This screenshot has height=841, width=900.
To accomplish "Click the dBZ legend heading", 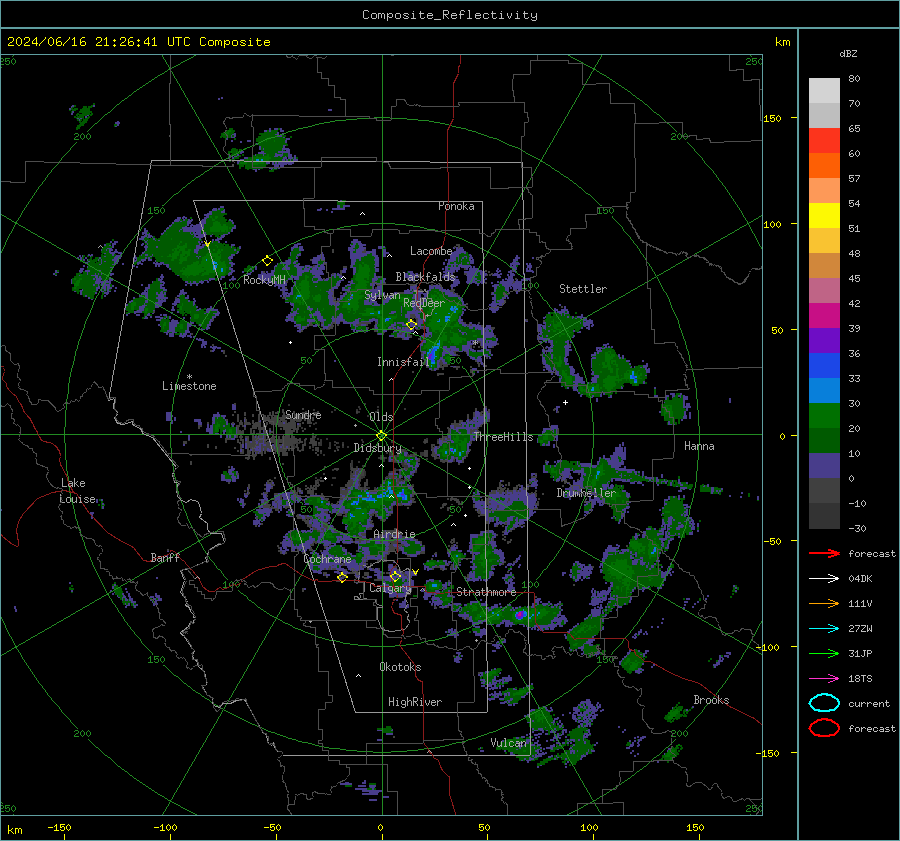I will [x=848, y=54].
